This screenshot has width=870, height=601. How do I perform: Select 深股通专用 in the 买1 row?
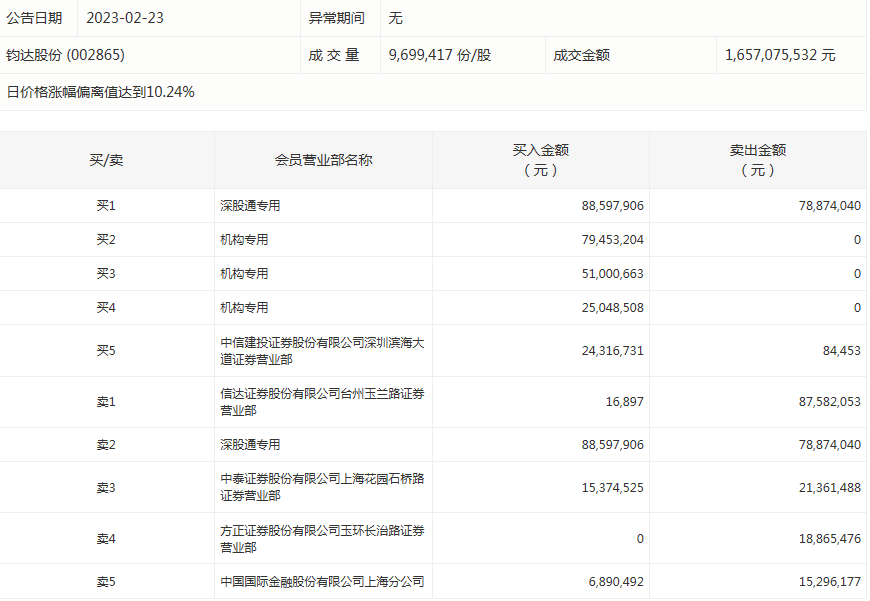tap(250, 206)
